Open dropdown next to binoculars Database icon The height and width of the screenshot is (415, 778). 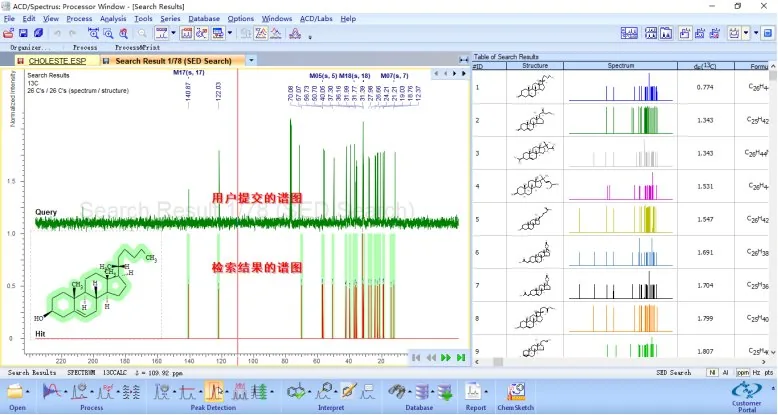tap(409, 392)
